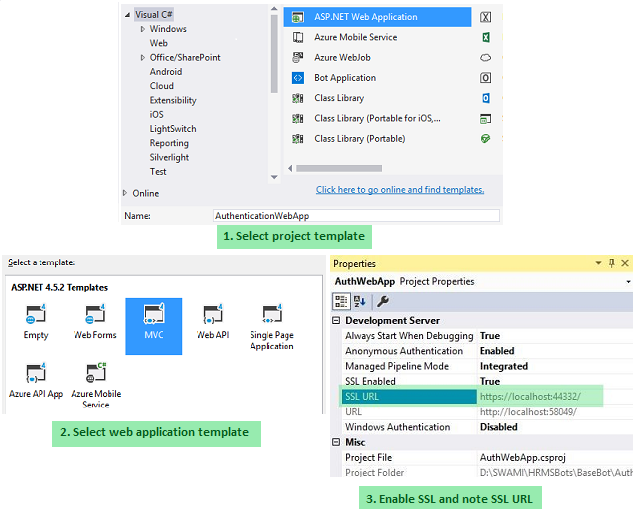Open the AuthWebApp object dropdown
638x511 pixels.
[x=628, y=282]
